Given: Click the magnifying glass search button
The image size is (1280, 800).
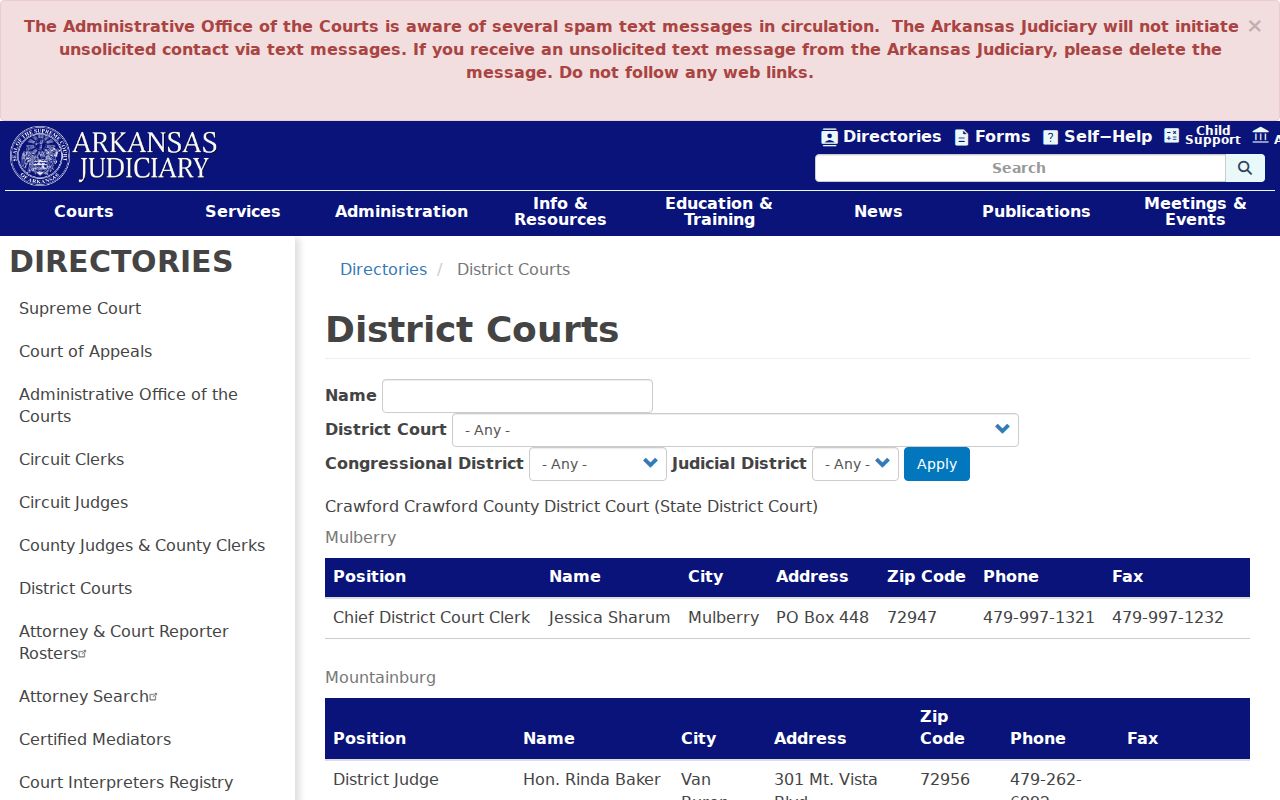Looking at the screenshot, I should [x=1245, y=168].
